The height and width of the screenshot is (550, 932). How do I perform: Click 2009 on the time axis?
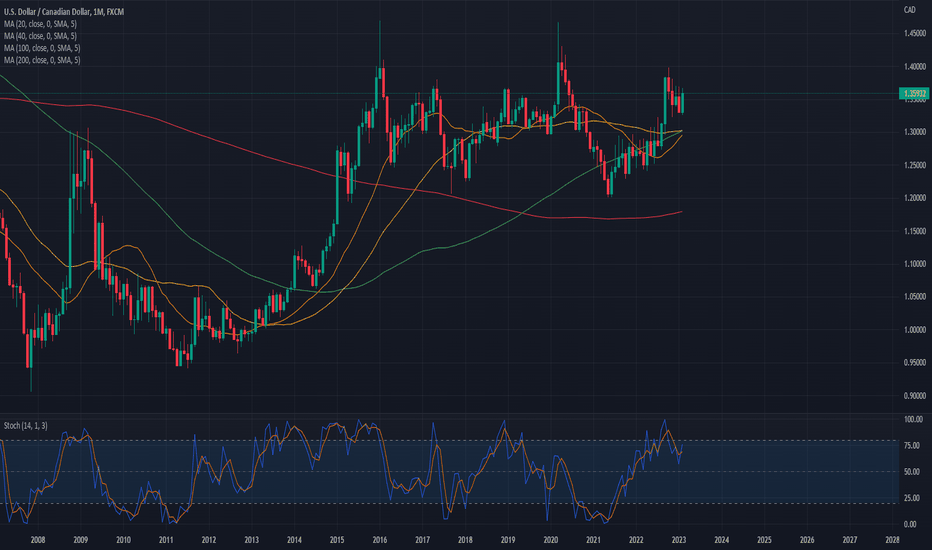point(81,540)
